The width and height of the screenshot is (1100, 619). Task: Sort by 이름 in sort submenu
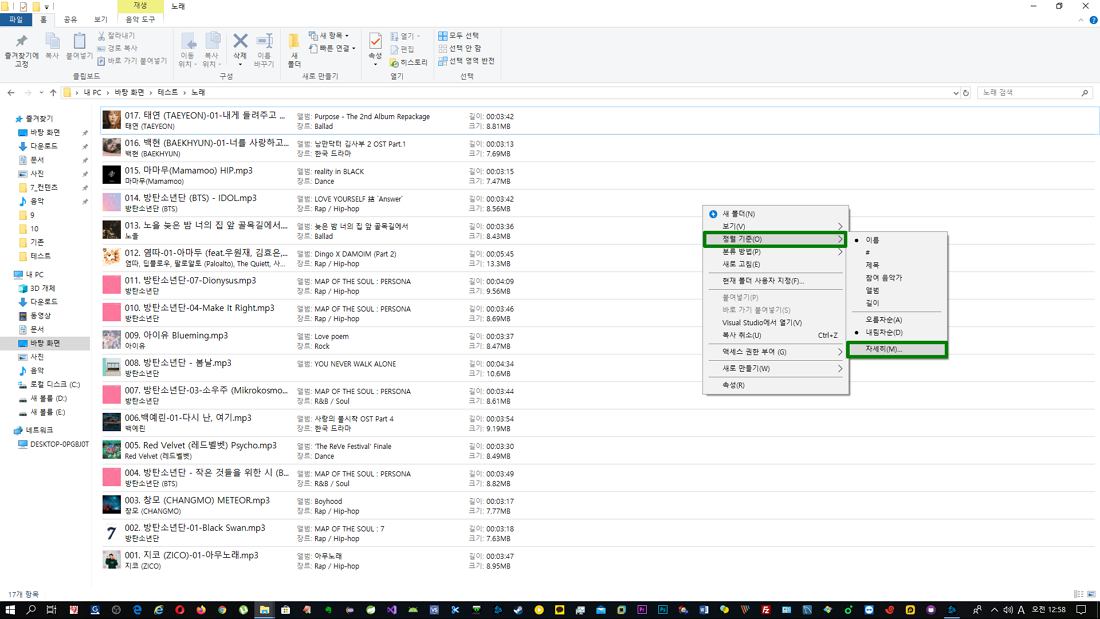point(897,240)
